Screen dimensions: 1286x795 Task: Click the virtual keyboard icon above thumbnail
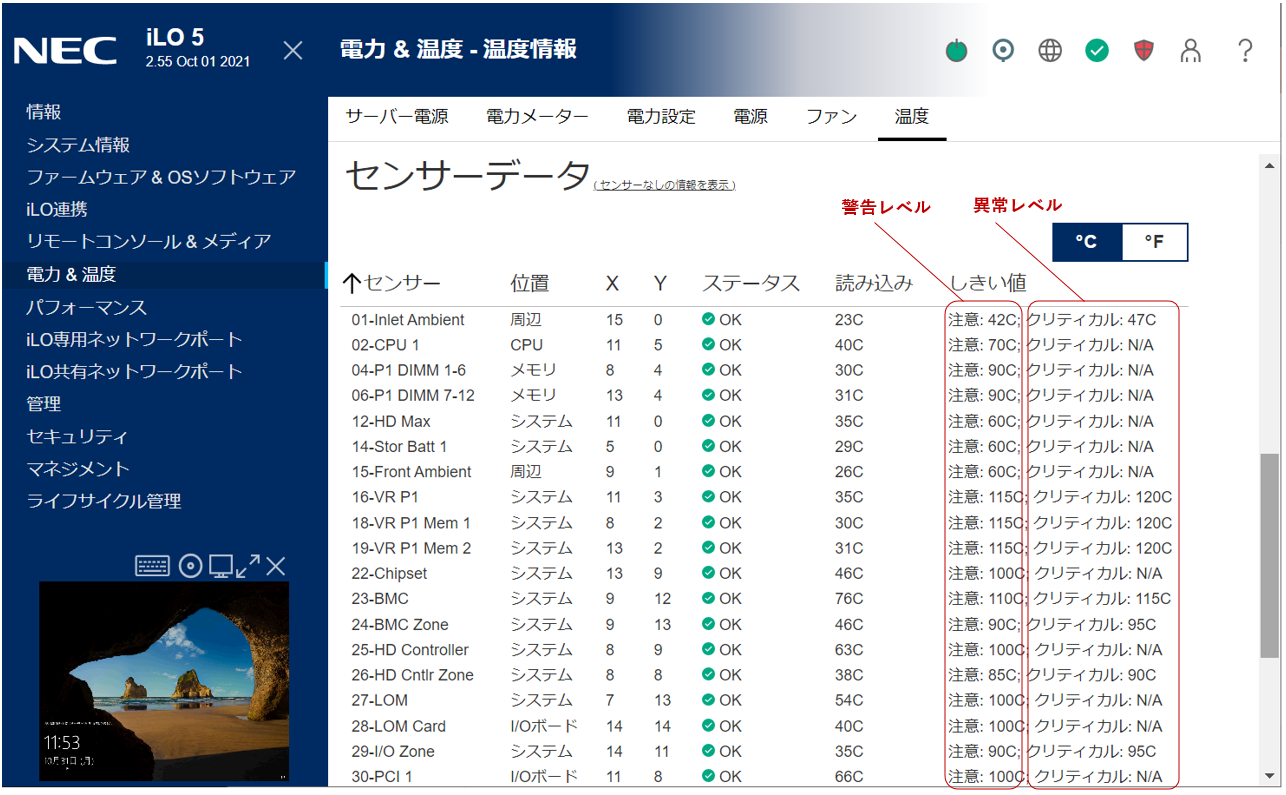tap(153, 566)
